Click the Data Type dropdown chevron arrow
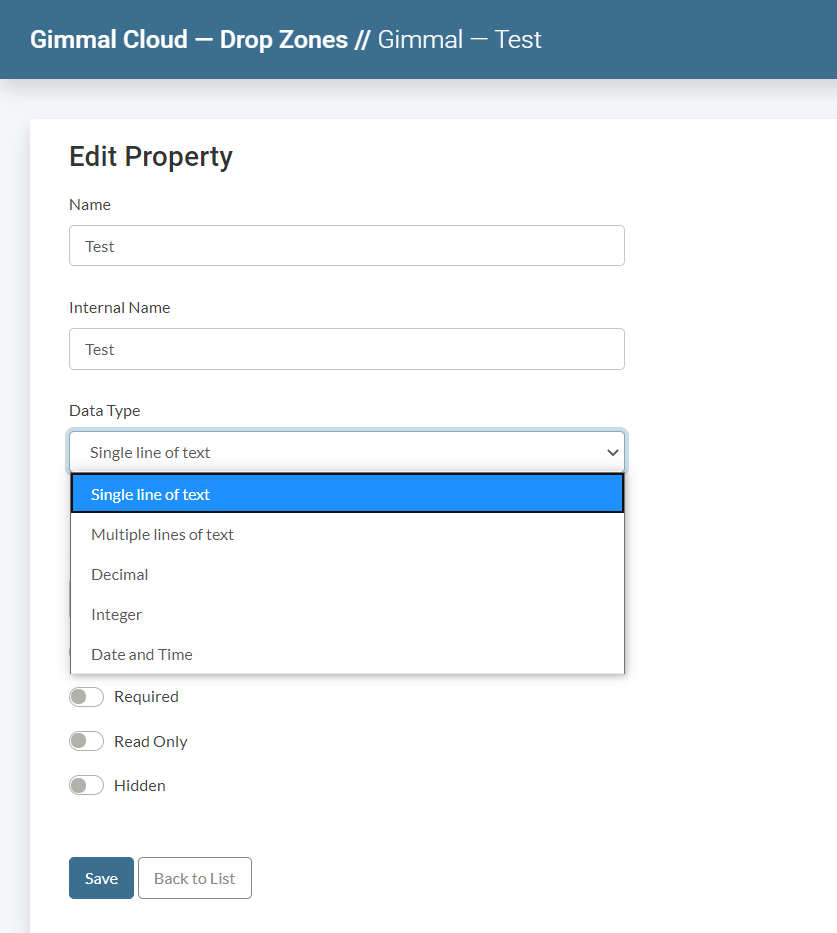 click(x=613, y=453)
